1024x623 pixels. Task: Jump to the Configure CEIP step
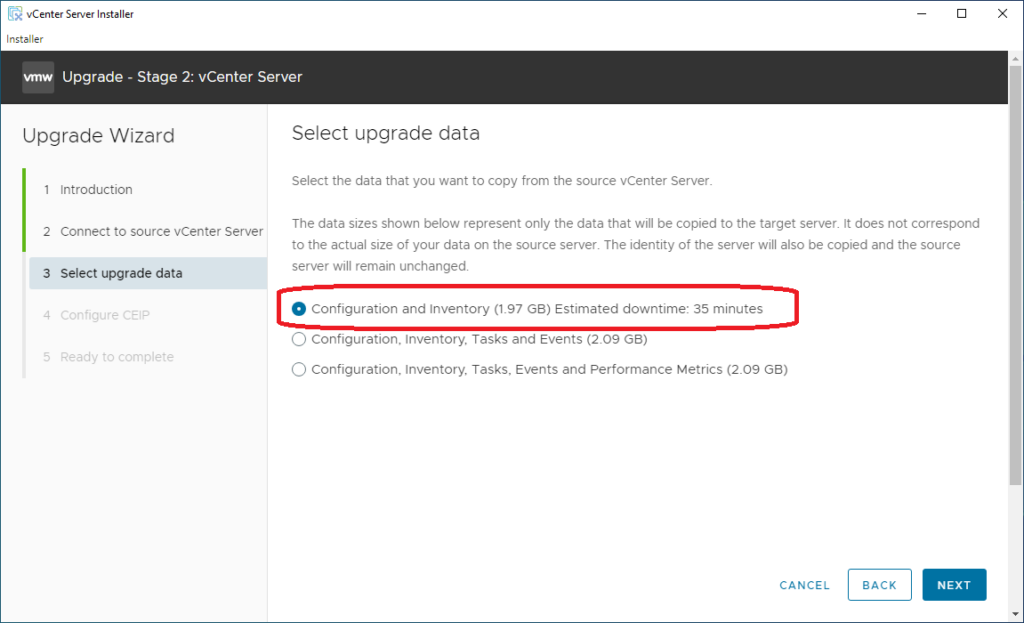[x=104, y=315]
